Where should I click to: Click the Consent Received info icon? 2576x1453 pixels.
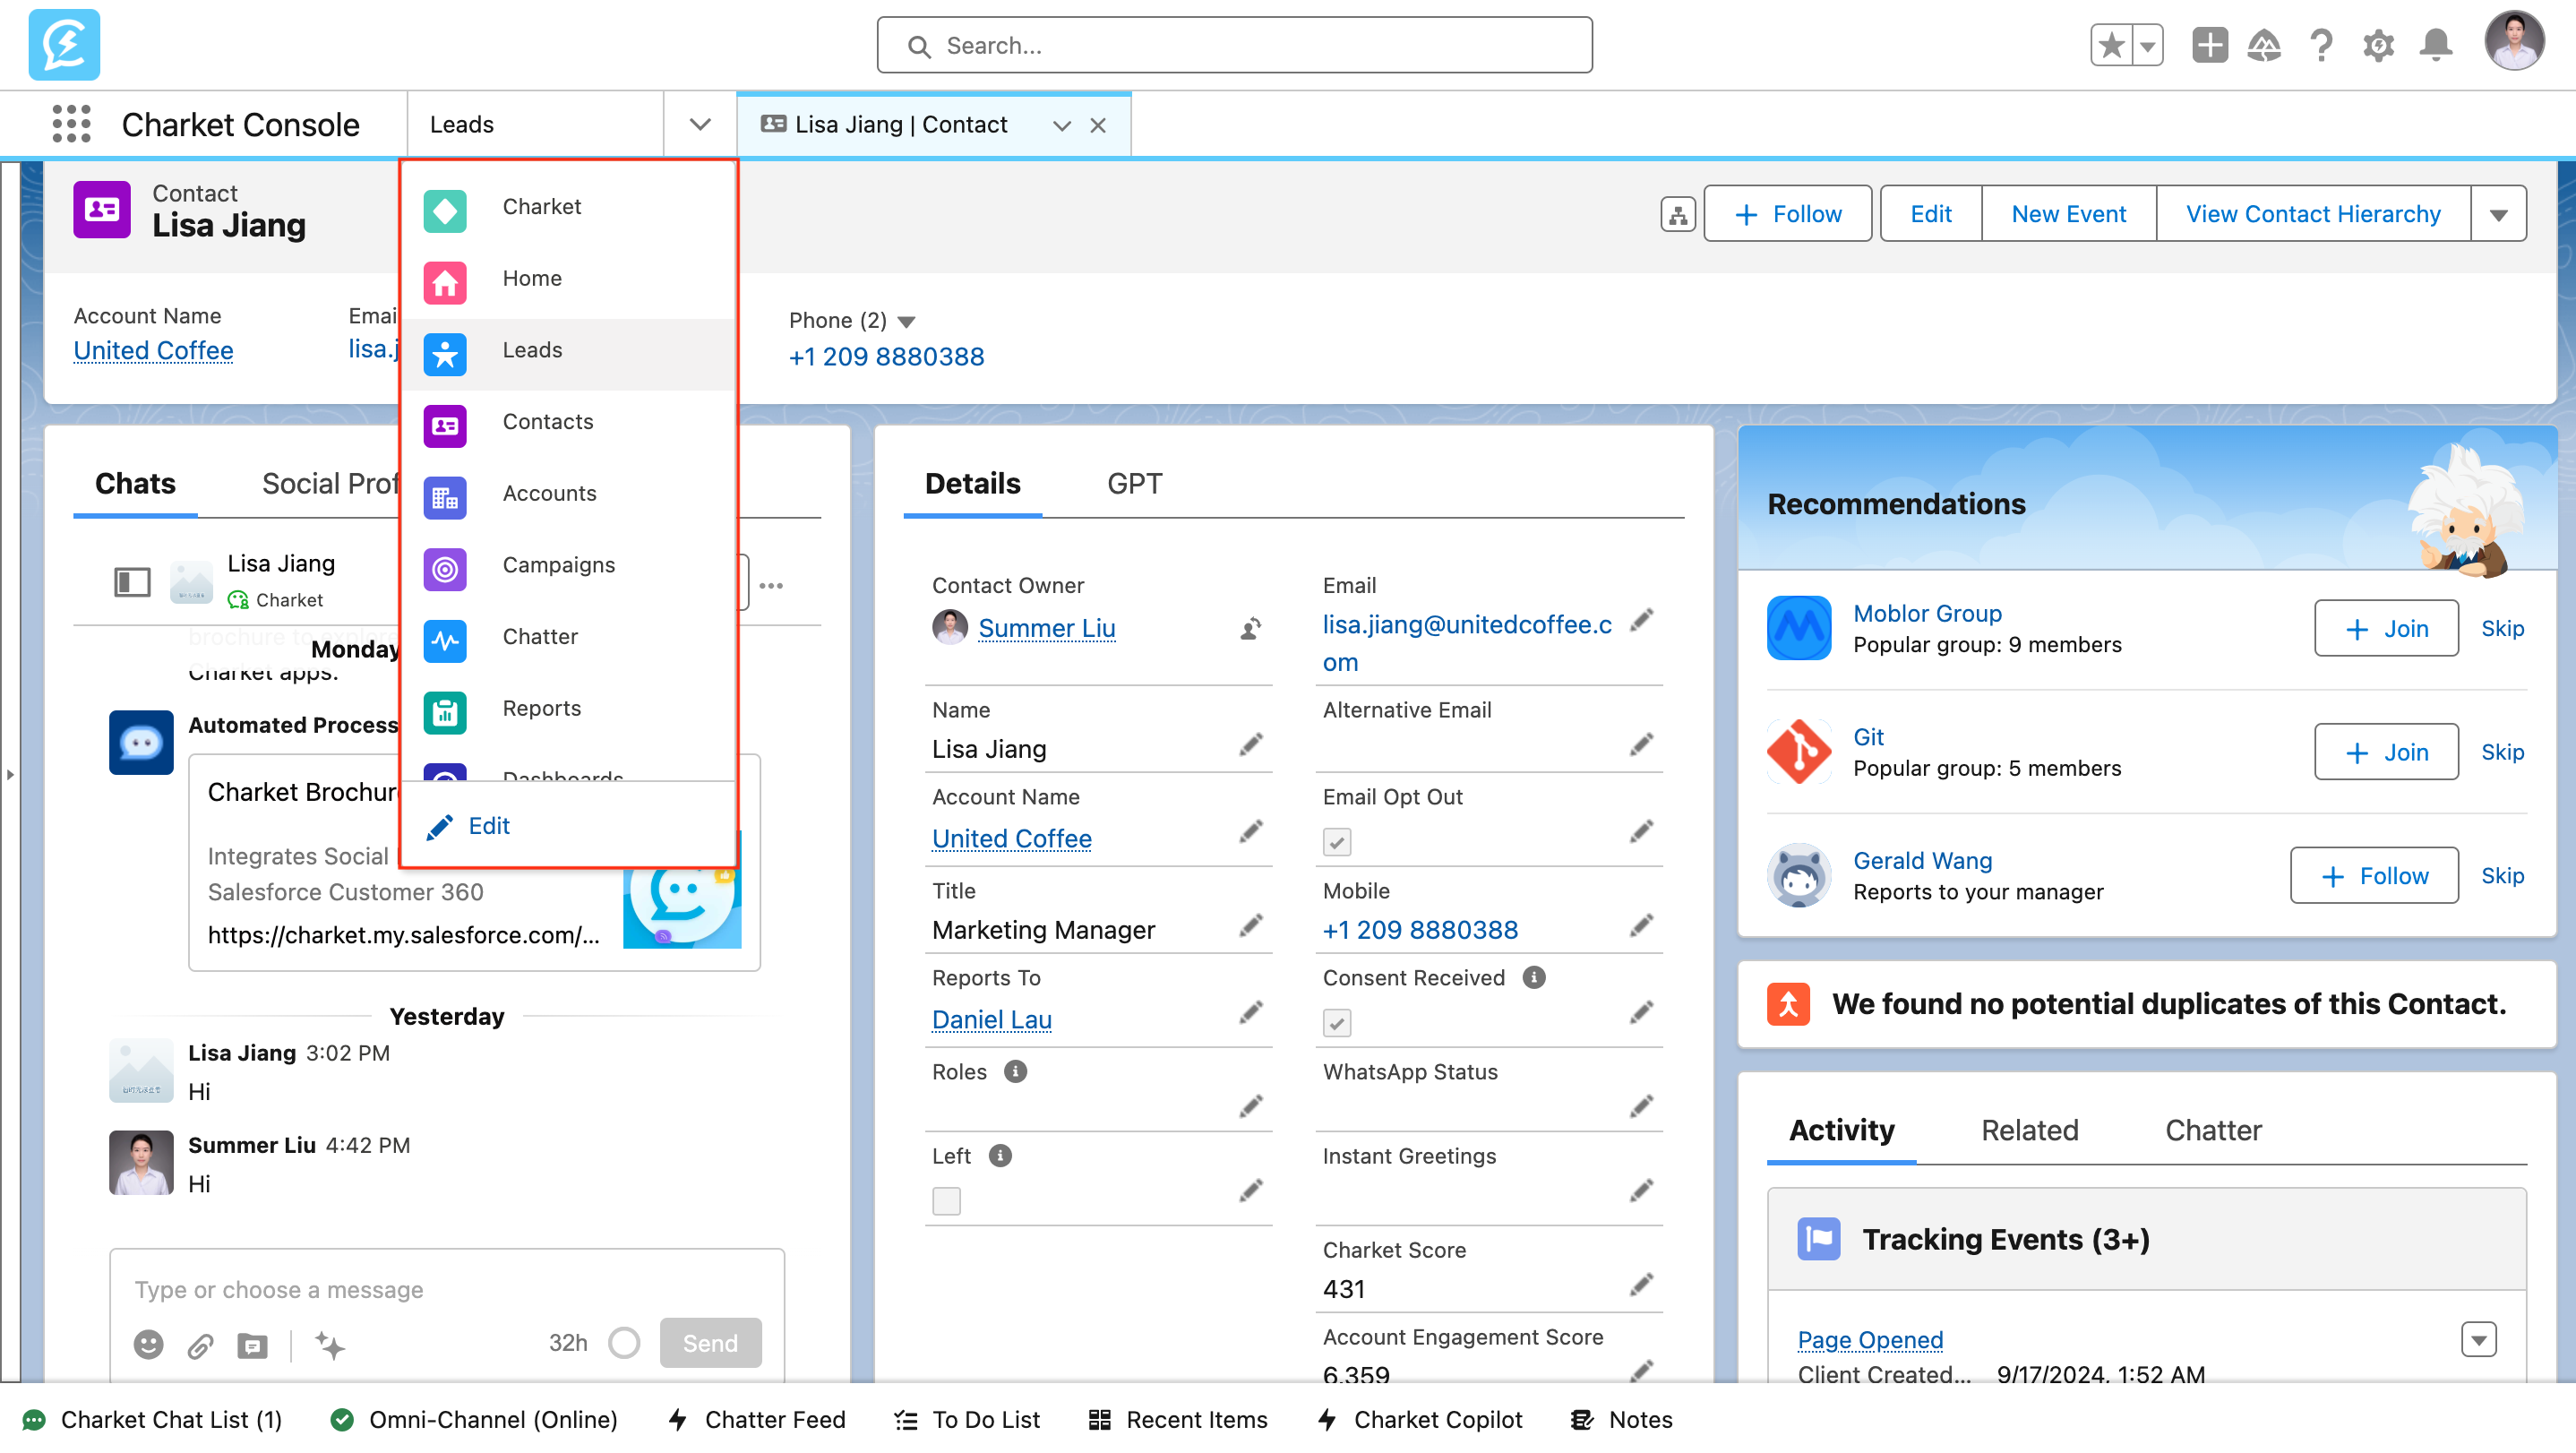1534,977
